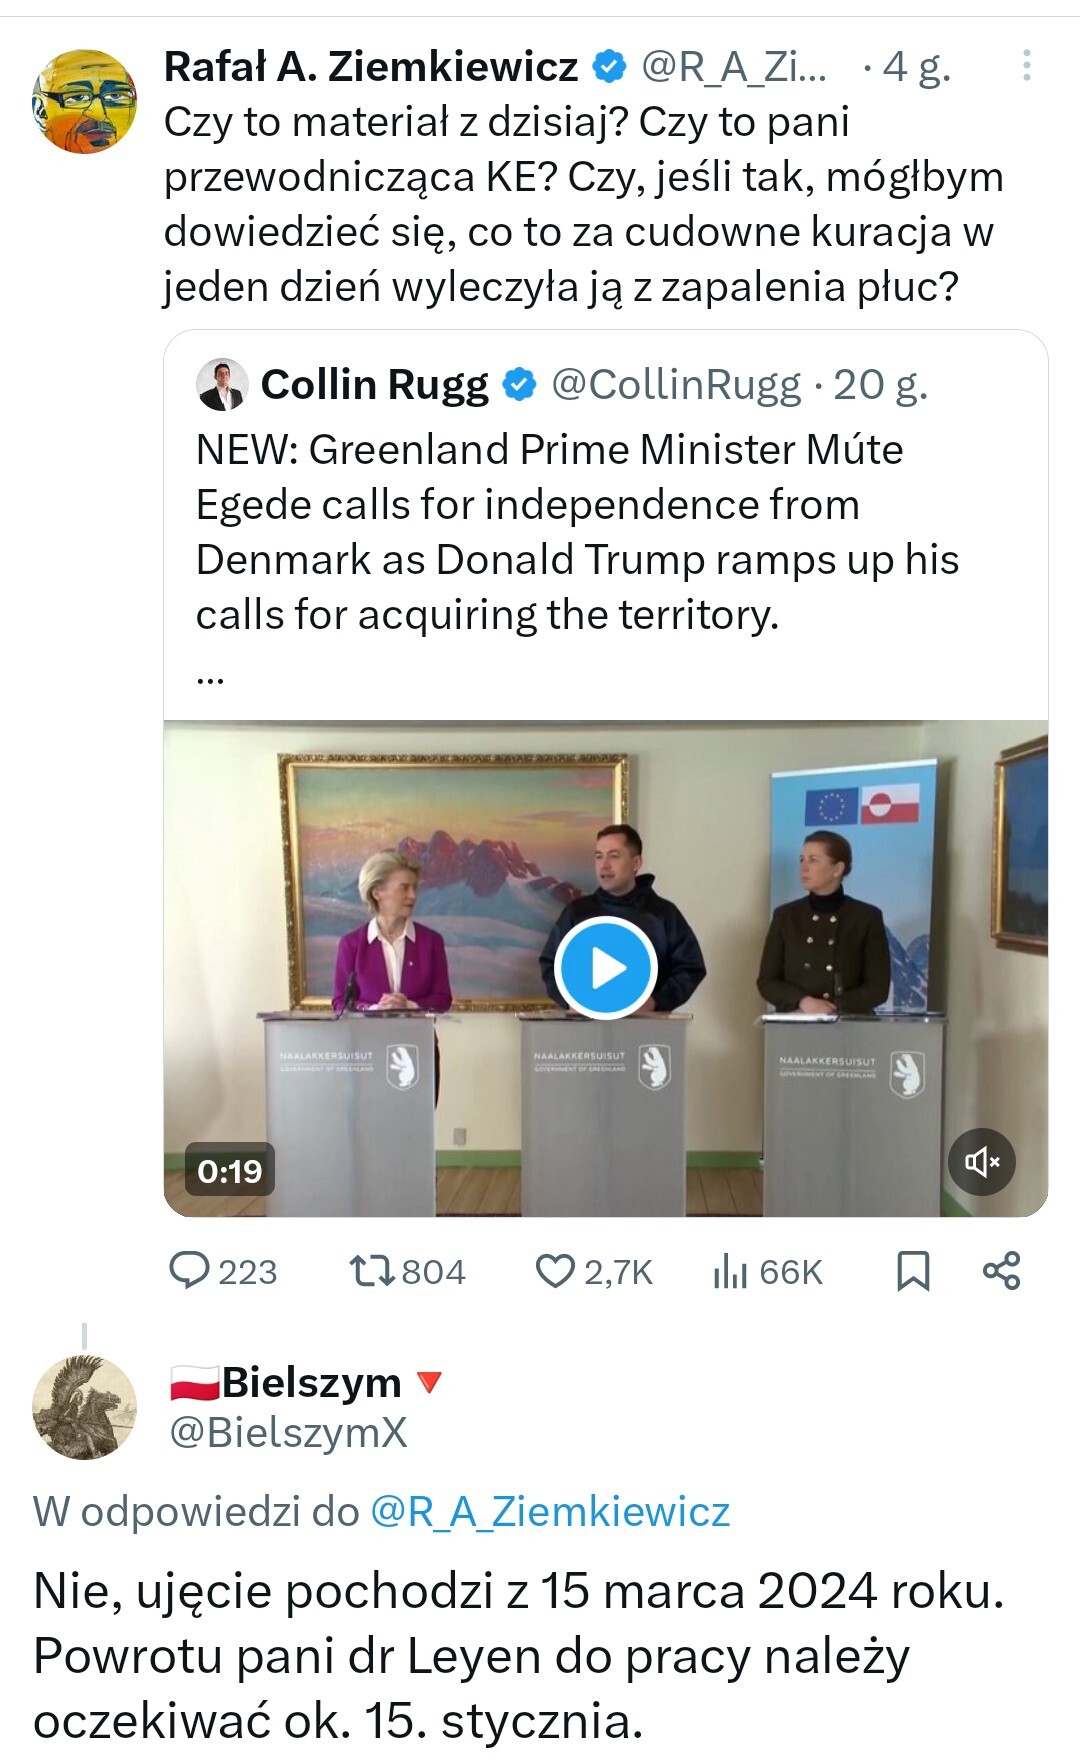This screenshot has width=1080, height=1763.
Task: Bookmark Ziemkiewicz's tweet
Action: (x=913, y=1271)
